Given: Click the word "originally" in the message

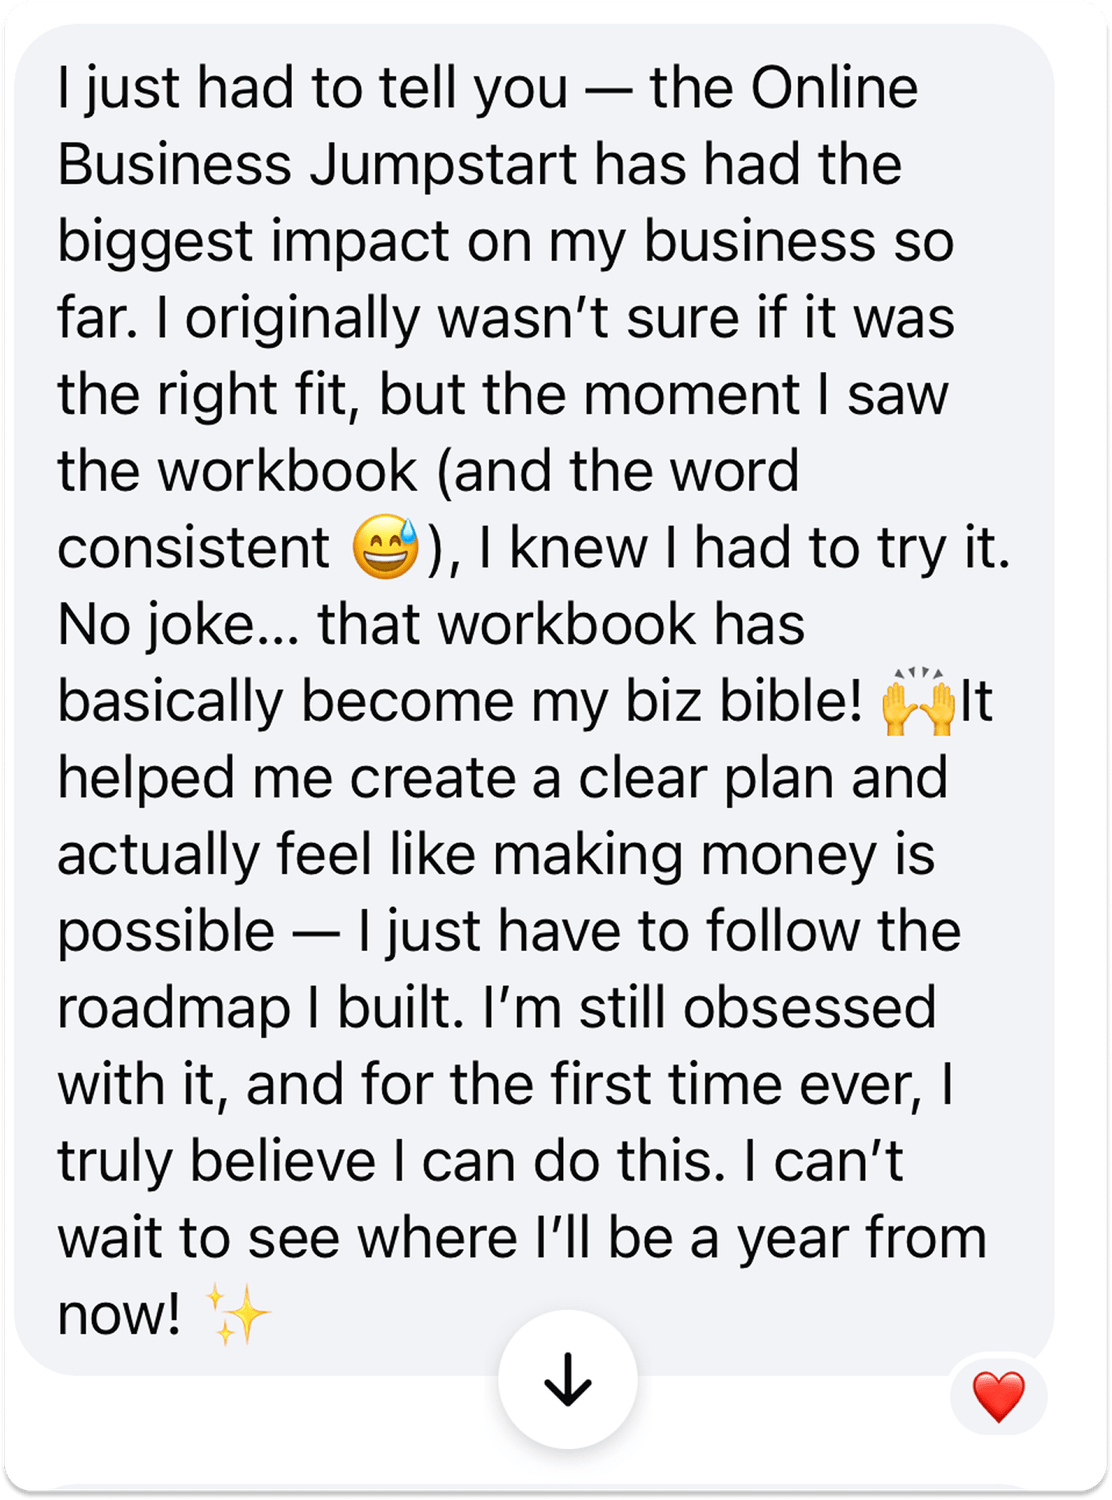Looking at the screenshot, I should pyautogui.click(x=304, y=319).
